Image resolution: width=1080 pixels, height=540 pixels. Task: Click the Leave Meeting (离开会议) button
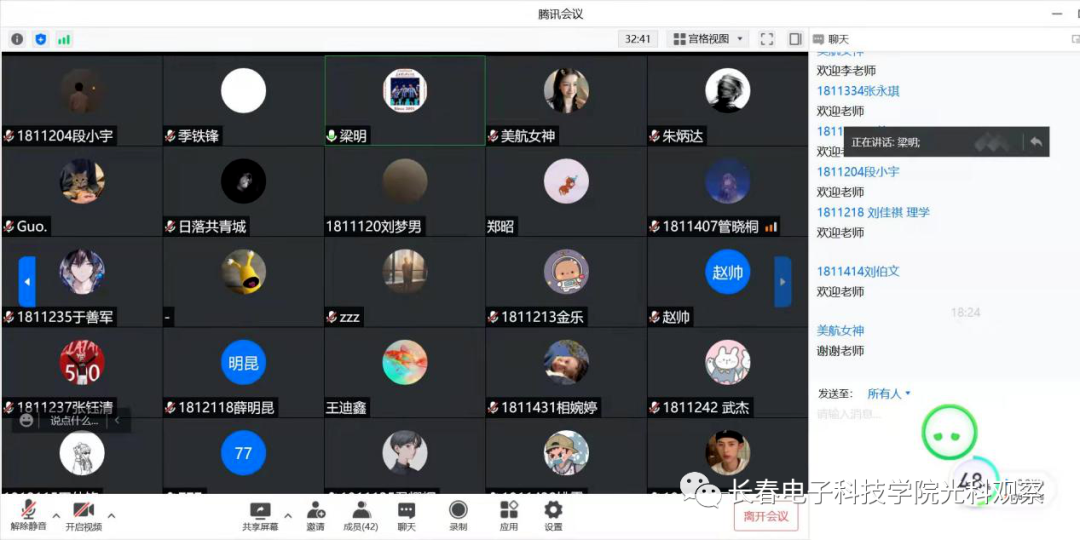766,517
